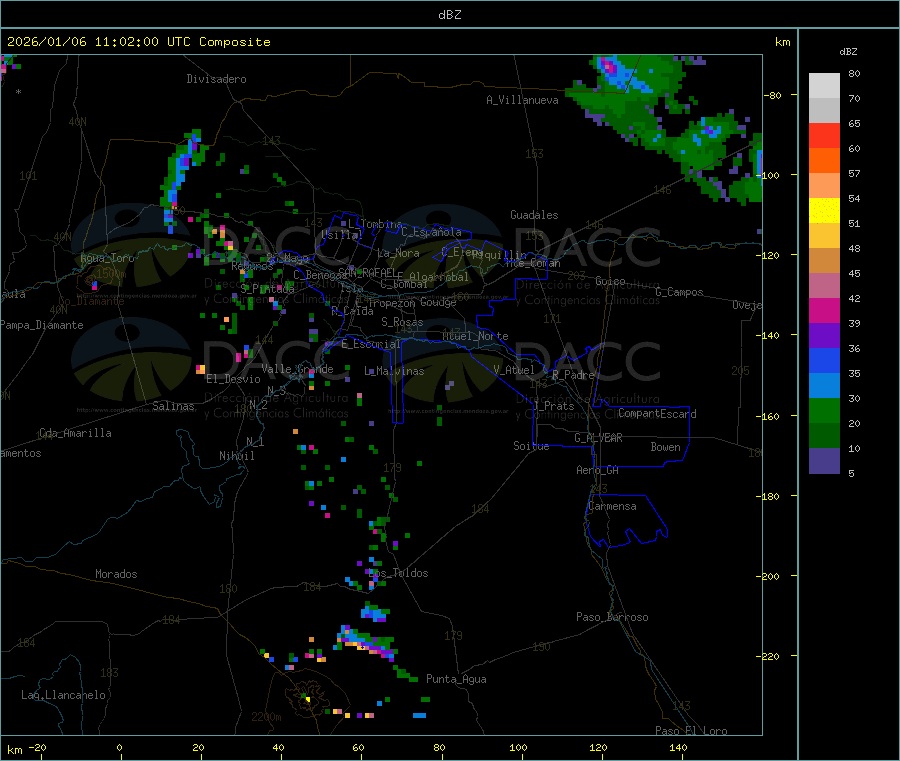This screenshot has height=761, width=900.
Task: Click the L_Malvinas map label
Action: (394, 371)
